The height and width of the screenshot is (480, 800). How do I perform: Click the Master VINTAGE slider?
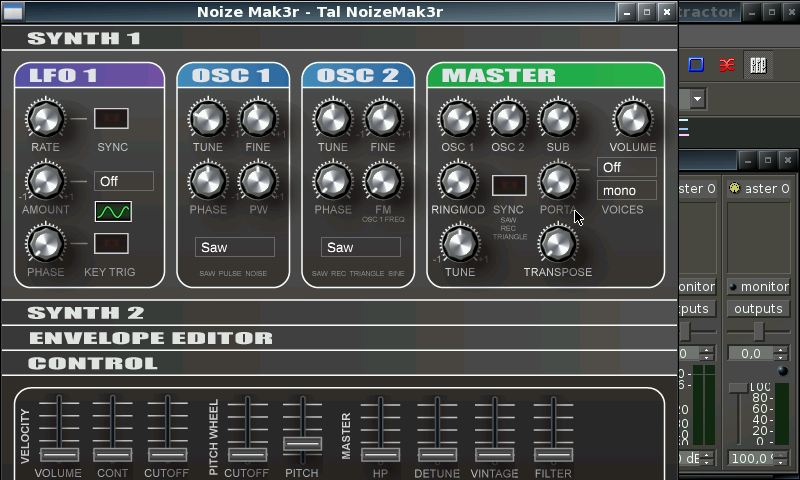click(x=494, y=454)
